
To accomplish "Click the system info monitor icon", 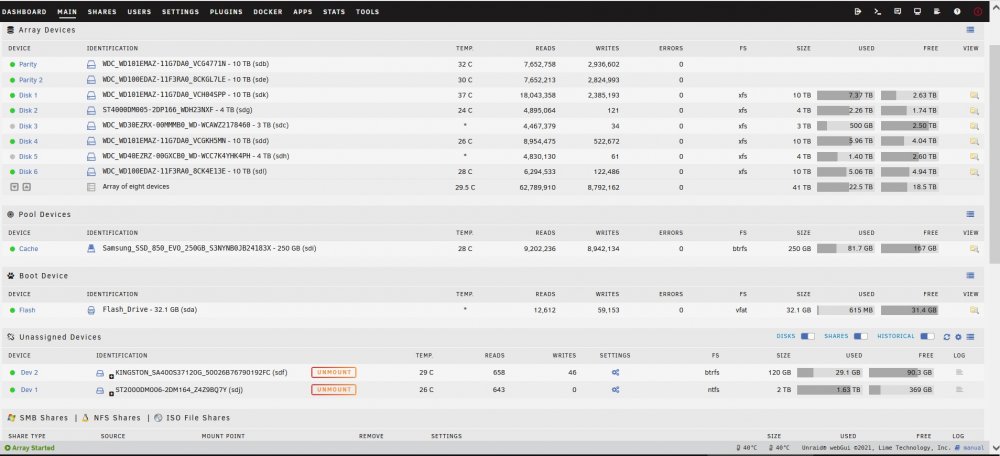I will tap(917, 11).
